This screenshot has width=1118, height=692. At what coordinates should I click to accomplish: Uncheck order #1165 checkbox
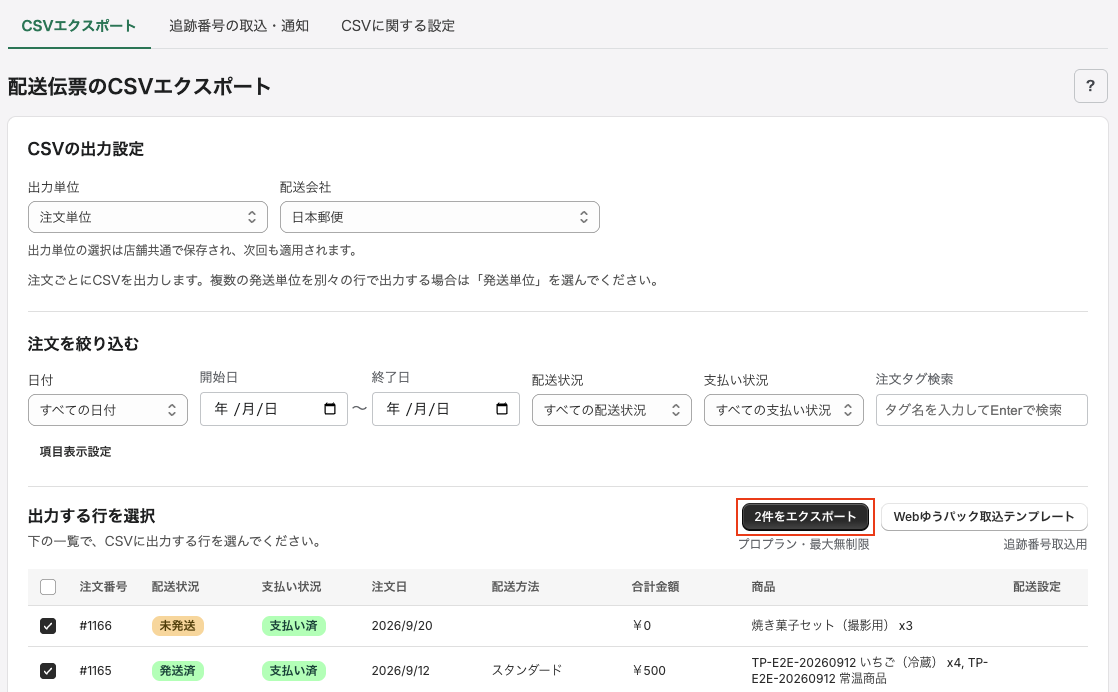click(48, 671)
